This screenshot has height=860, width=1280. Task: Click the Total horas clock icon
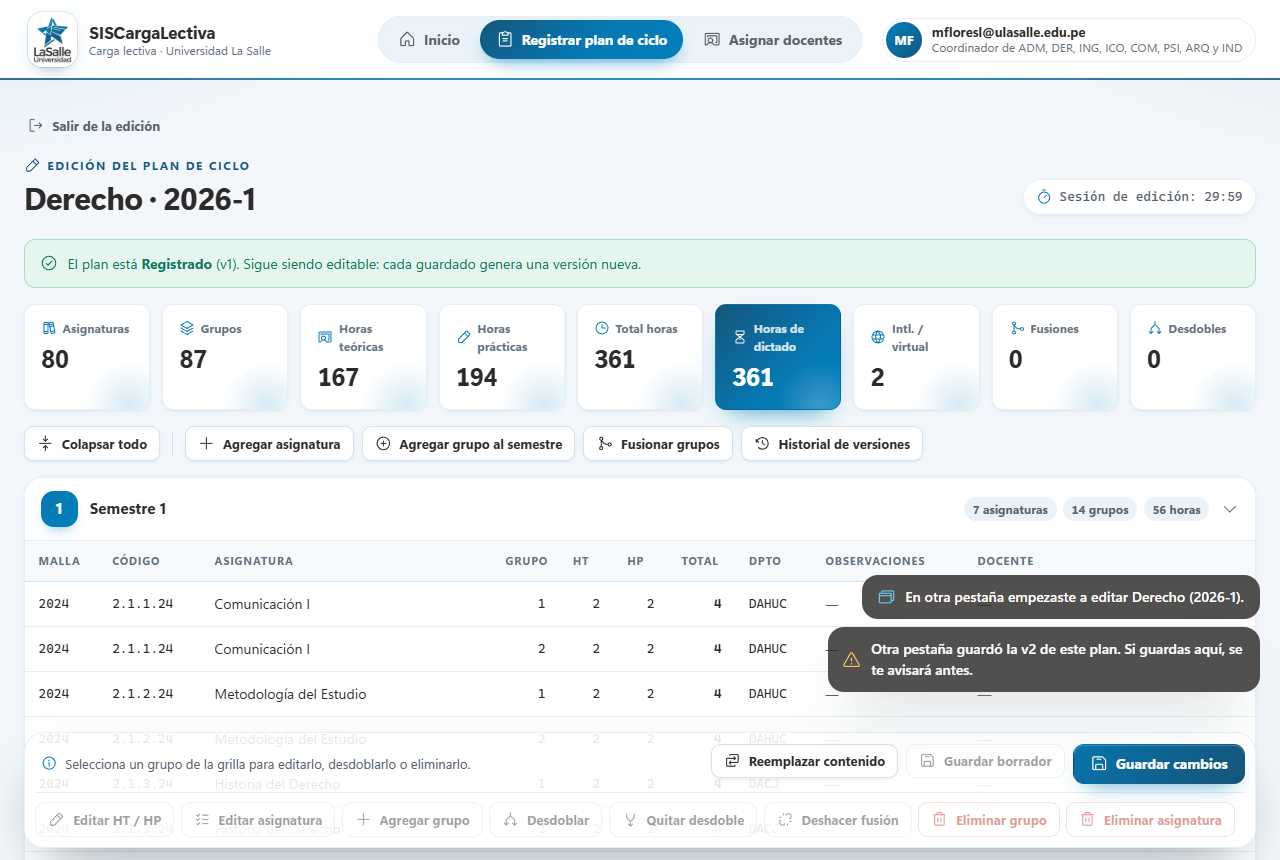602,328
